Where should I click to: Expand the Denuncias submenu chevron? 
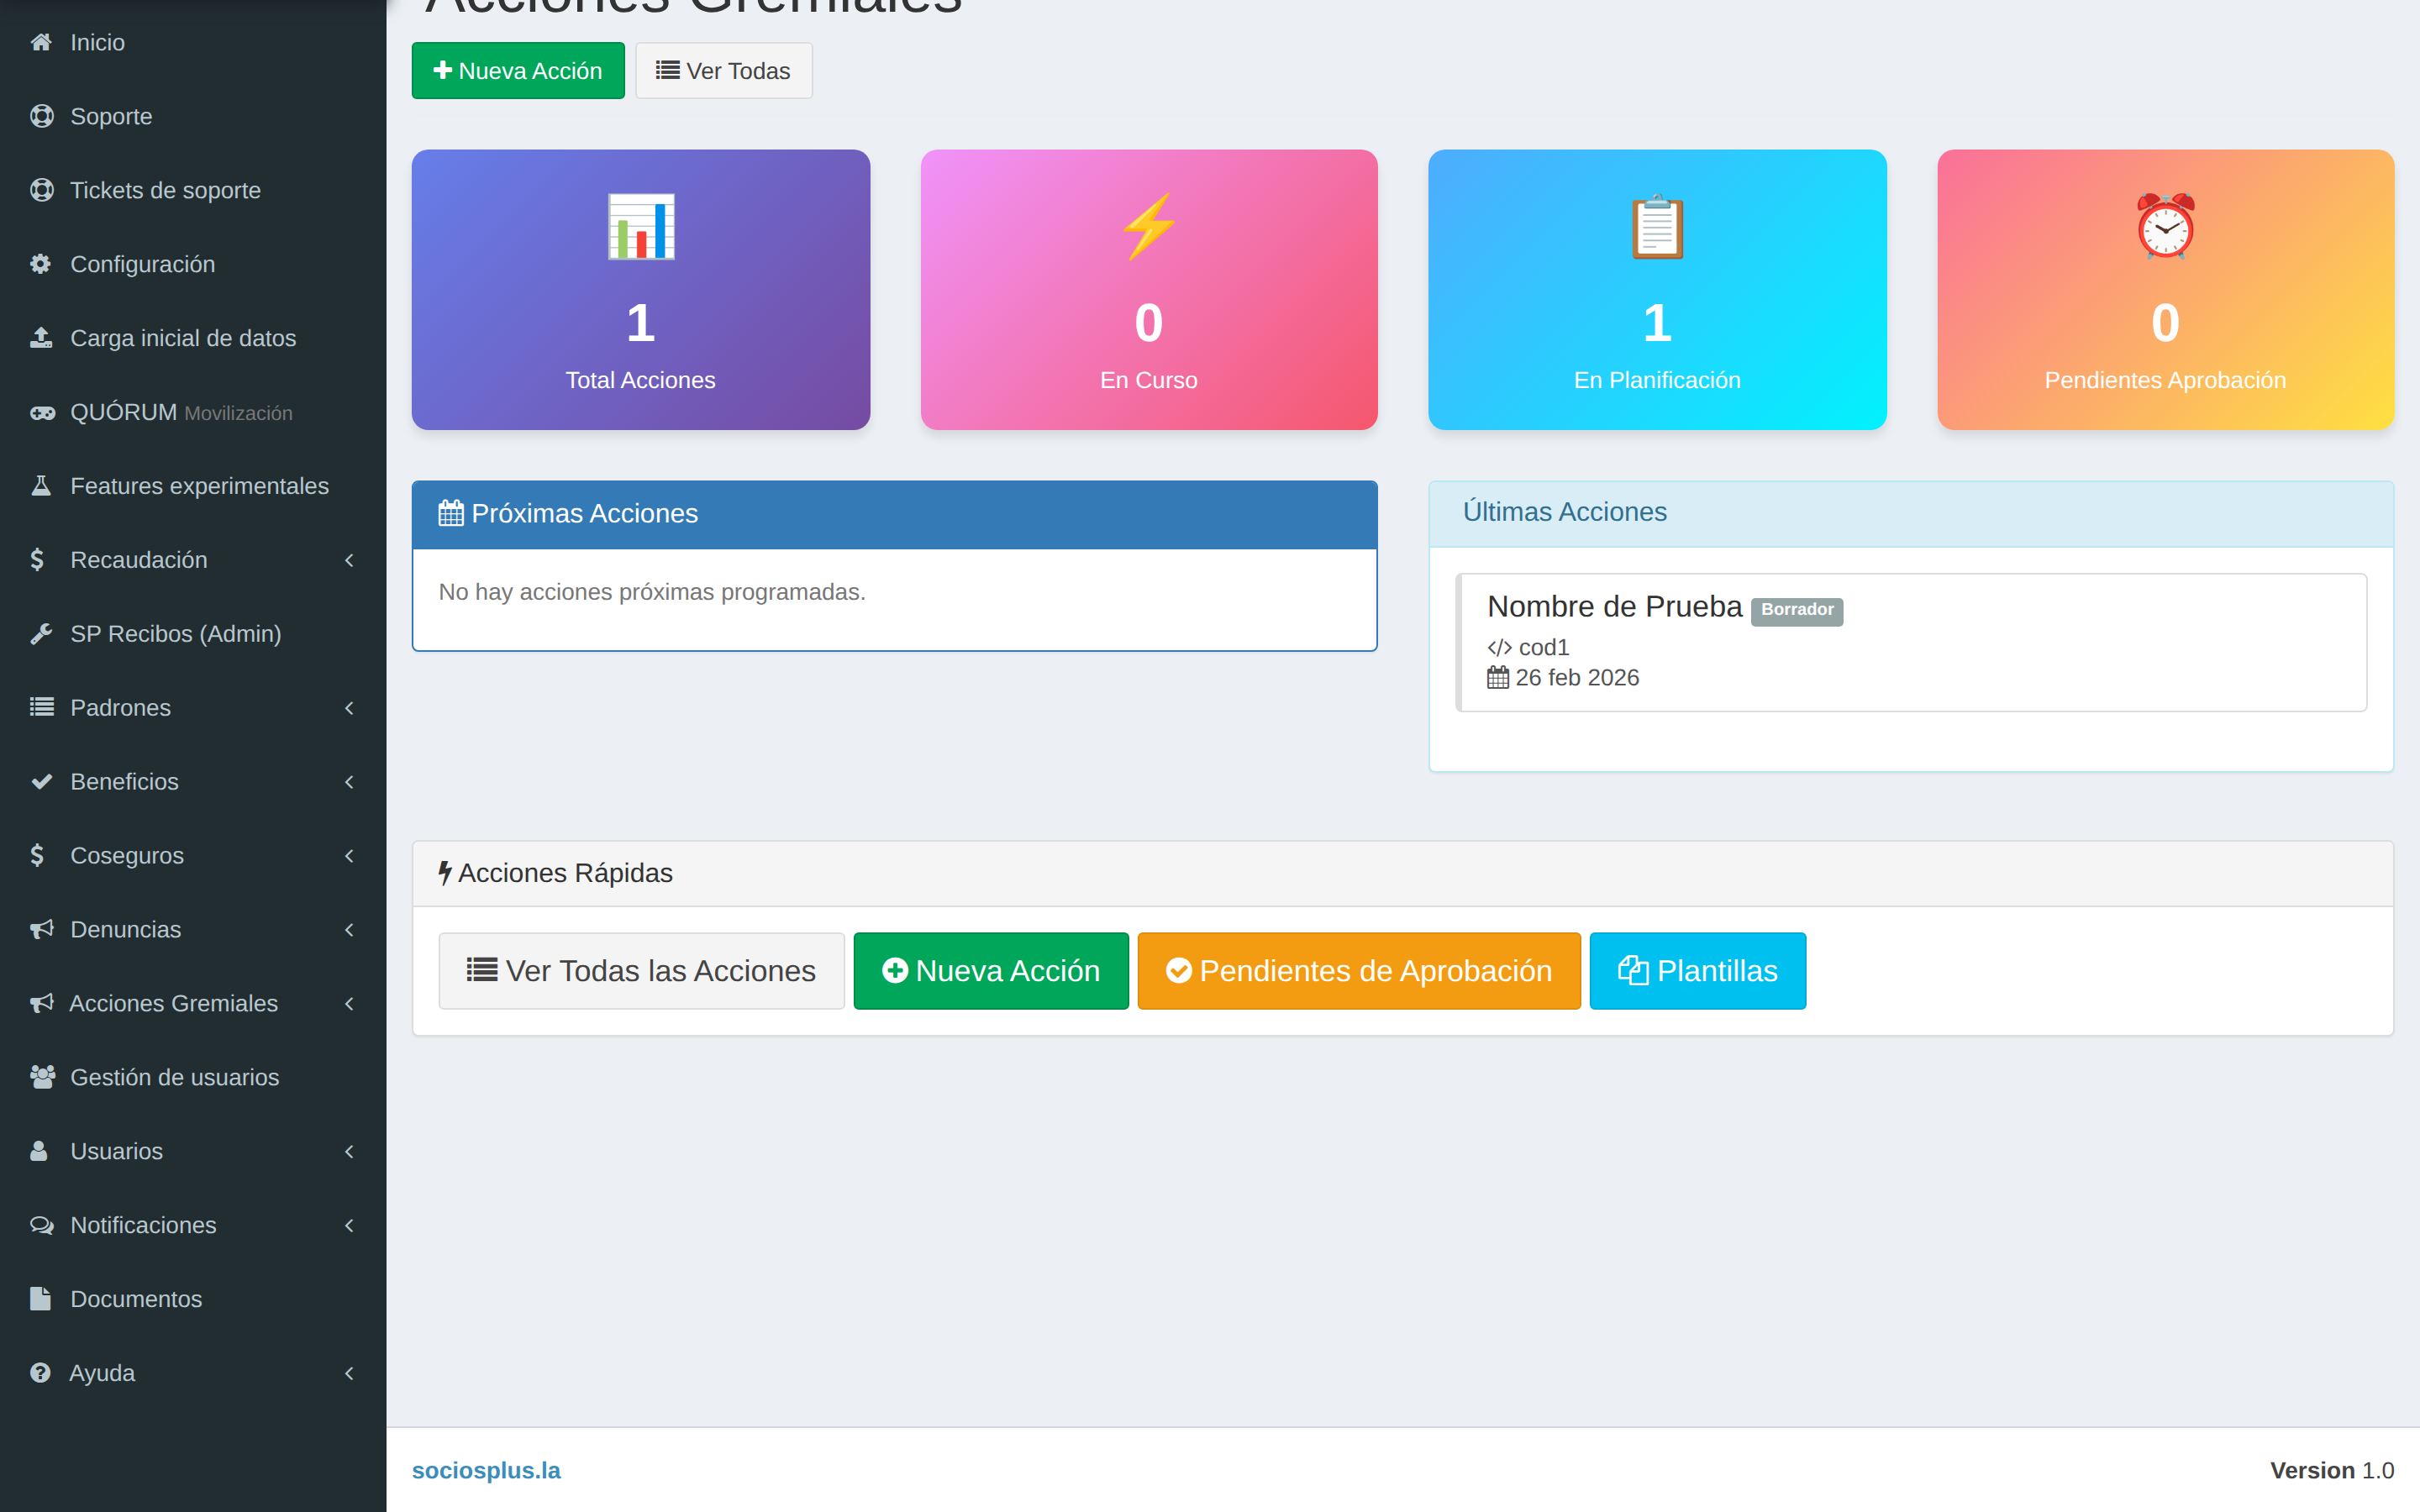(x=349, y=931)
